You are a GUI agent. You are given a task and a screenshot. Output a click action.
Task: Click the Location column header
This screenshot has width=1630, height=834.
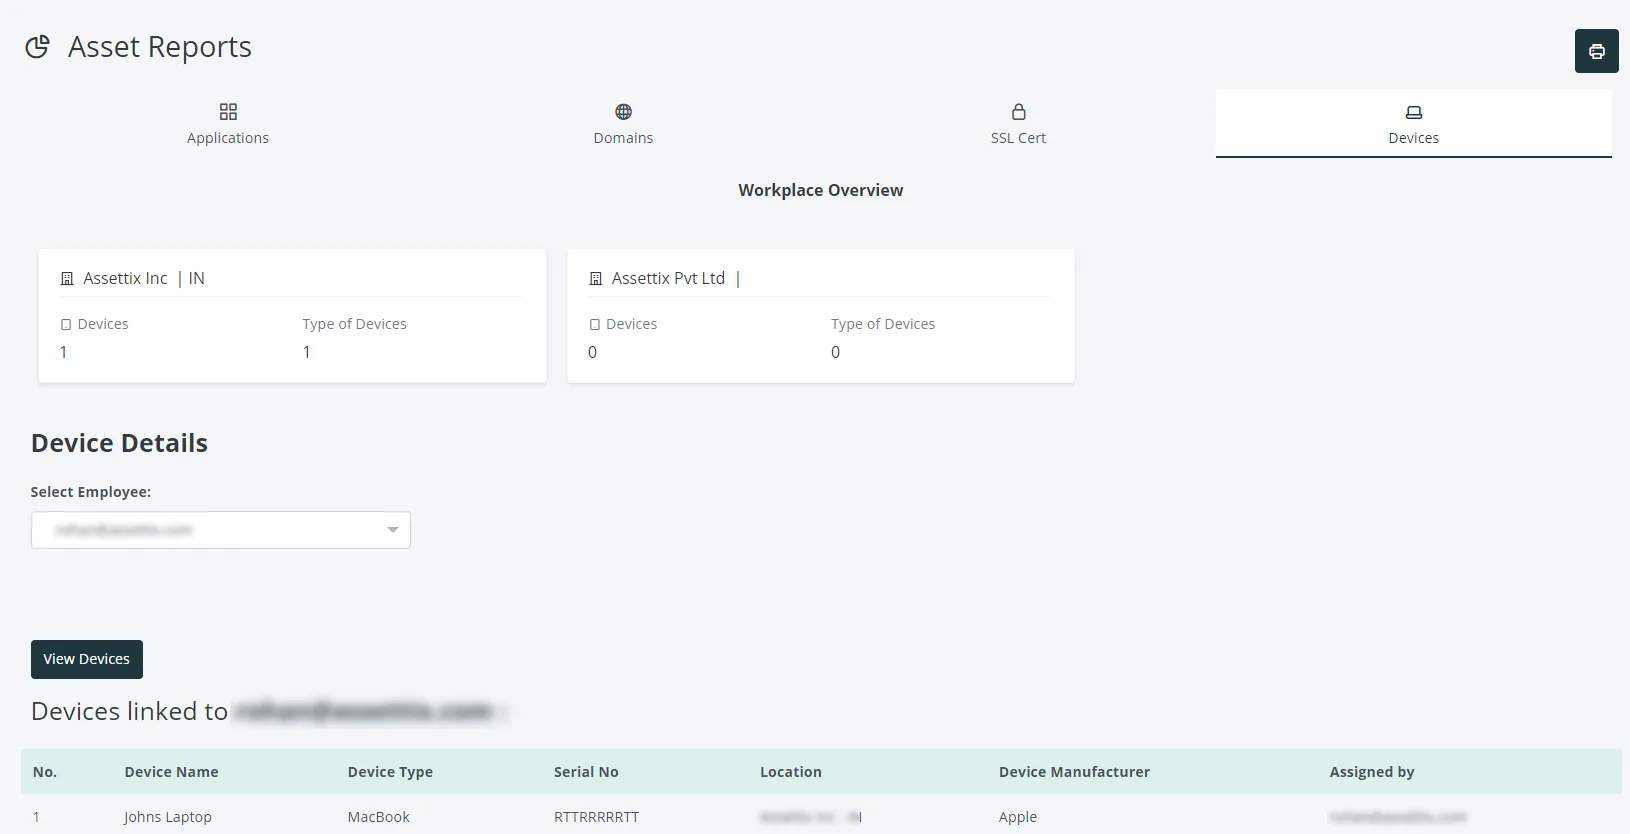click(x=791, y=772)
